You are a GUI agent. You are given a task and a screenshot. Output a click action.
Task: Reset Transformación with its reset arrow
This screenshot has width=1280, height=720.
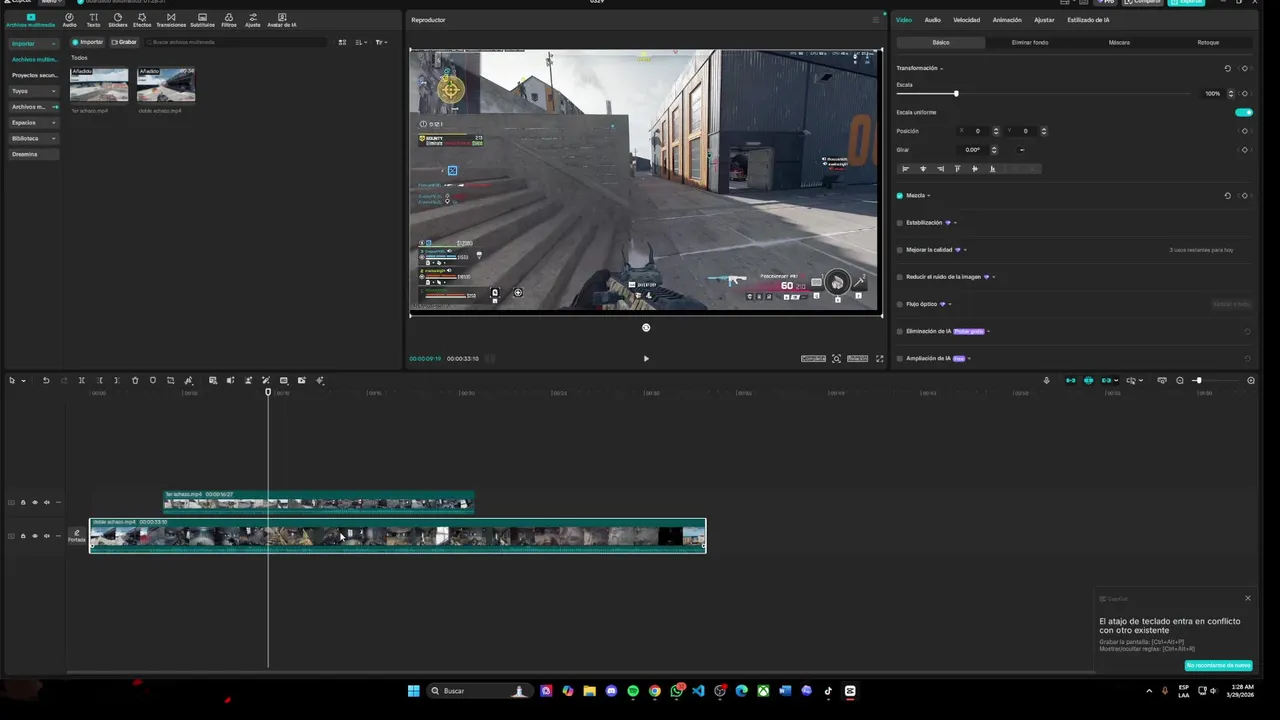(1228, 68)
